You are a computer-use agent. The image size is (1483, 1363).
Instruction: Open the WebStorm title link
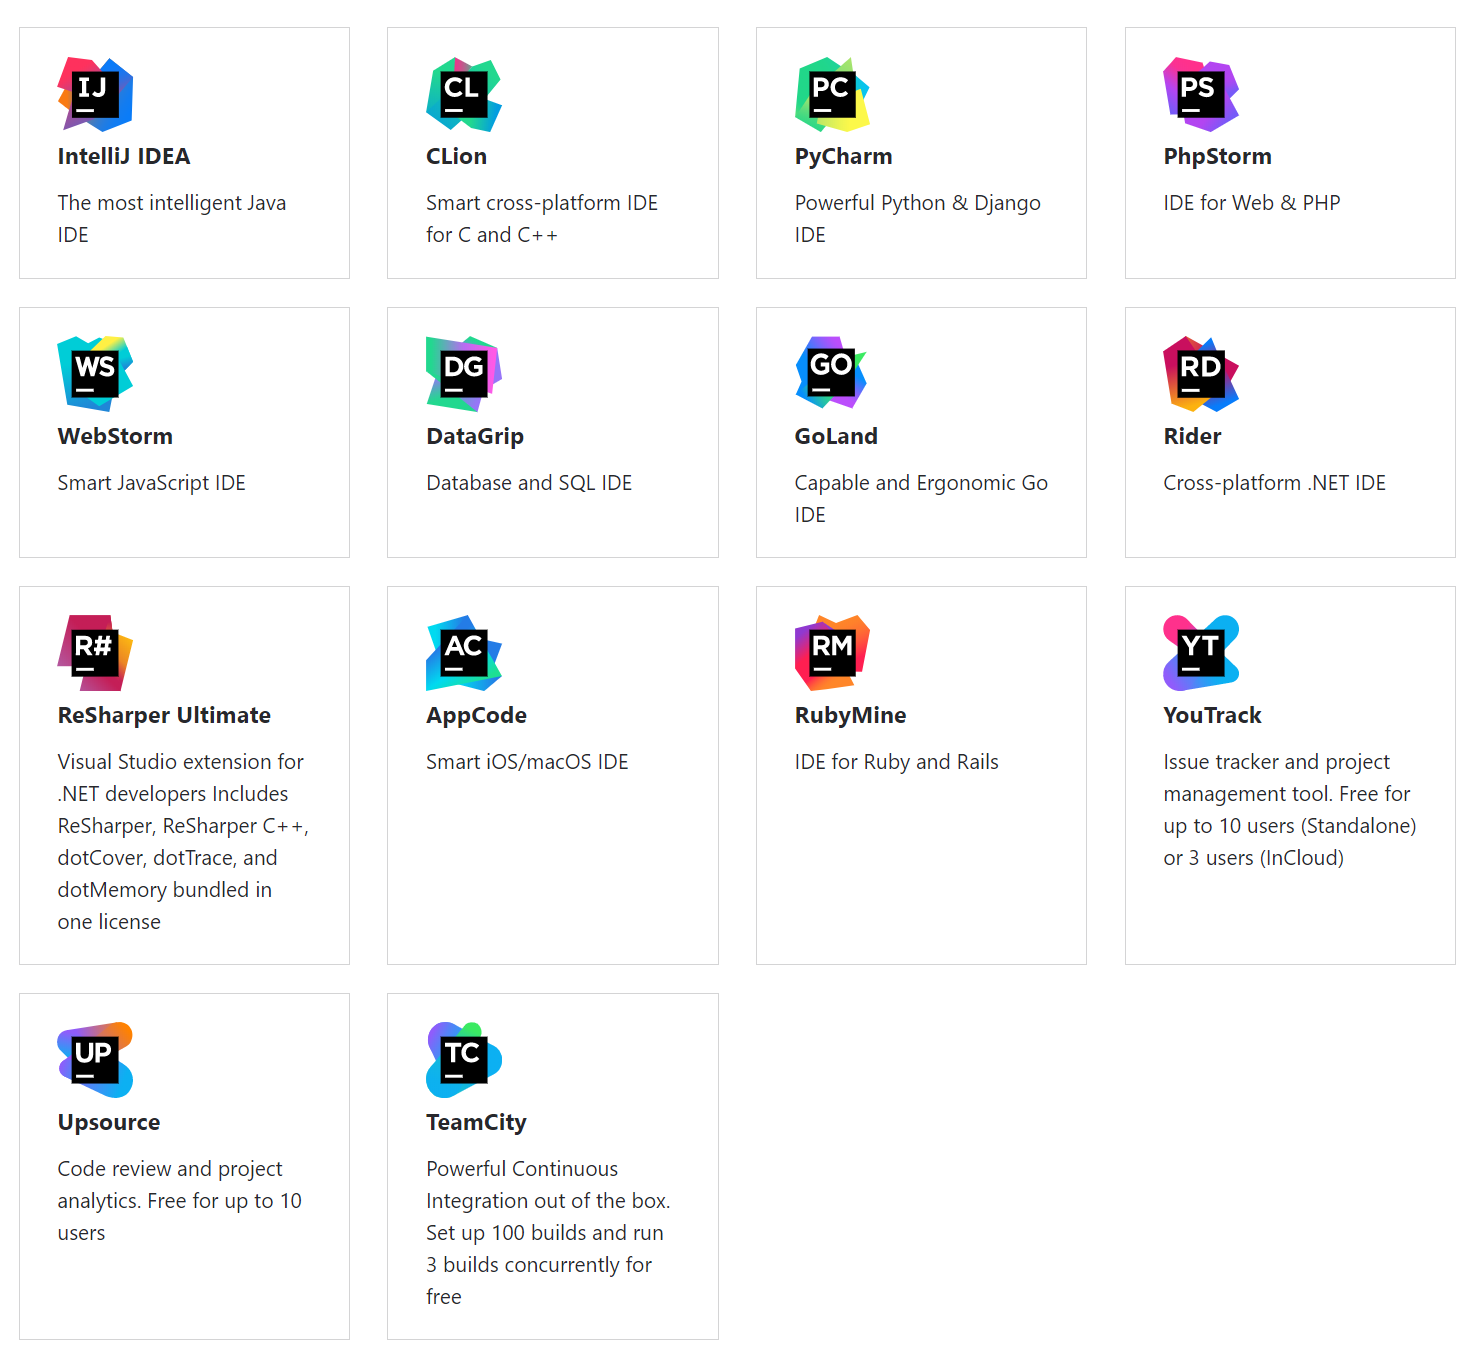click(115, 436)
